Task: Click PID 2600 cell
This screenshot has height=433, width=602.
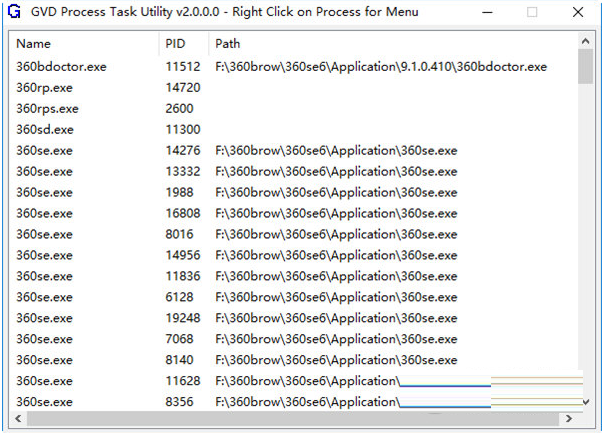Action: (x=179, y=109)
